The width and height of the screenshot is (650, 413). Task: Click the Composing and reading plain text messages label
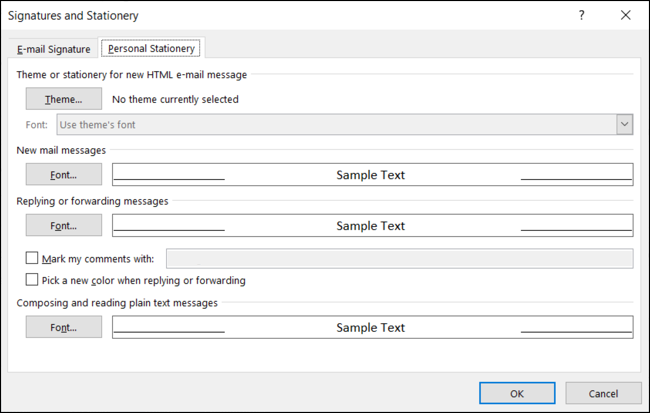coord(117,303)
